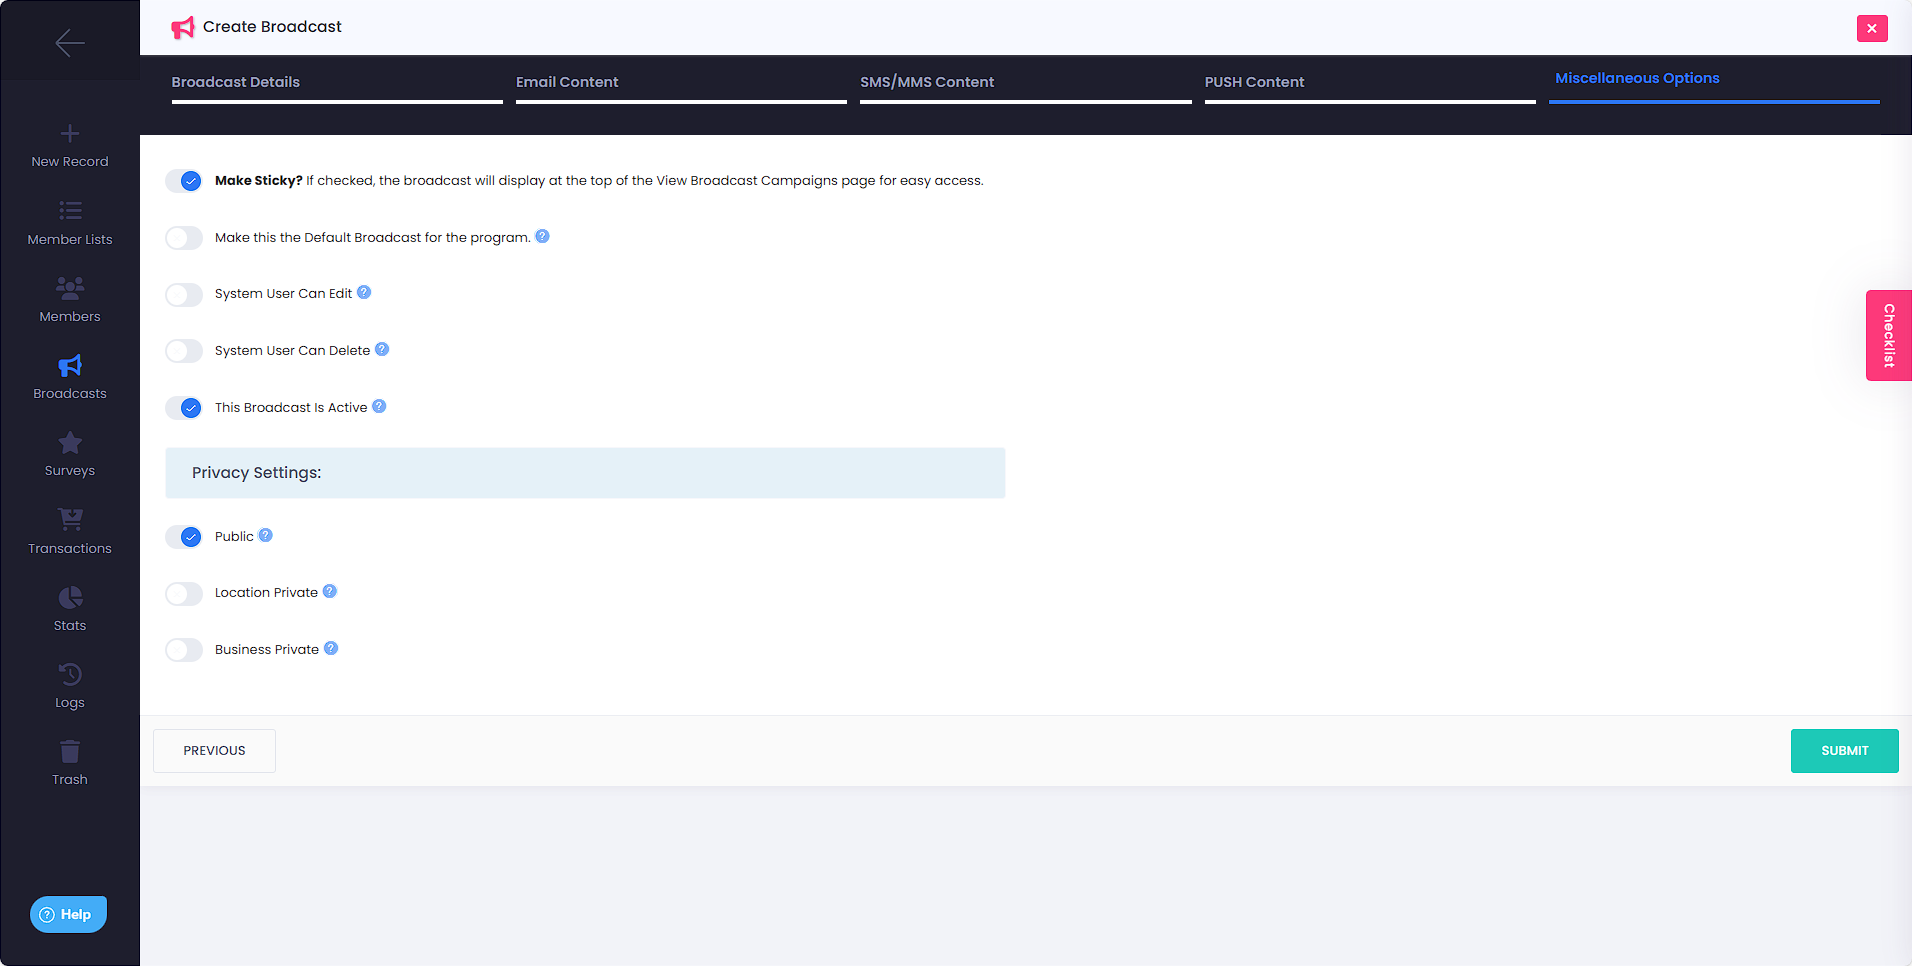This screenshot has height=966, width=1912.
Task: Close the Create Broadcast dialog
Action: (x=1872, y=28)
